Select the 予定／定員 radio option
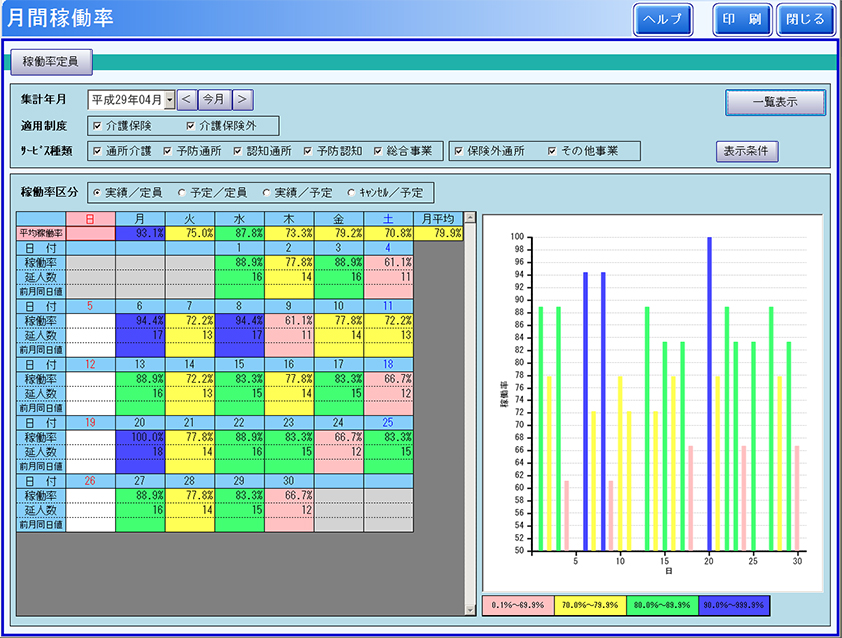The image size is (842, 638). coord(182,193)
